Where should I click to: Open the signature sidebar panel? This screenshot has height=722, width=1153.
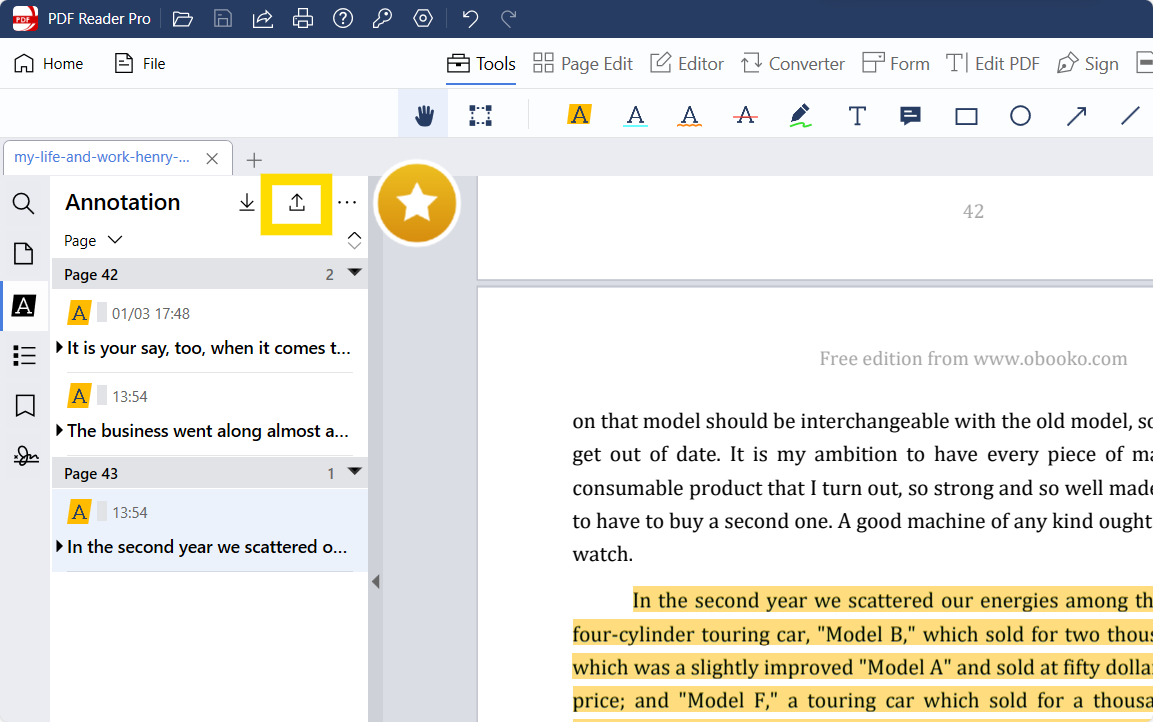26,457
